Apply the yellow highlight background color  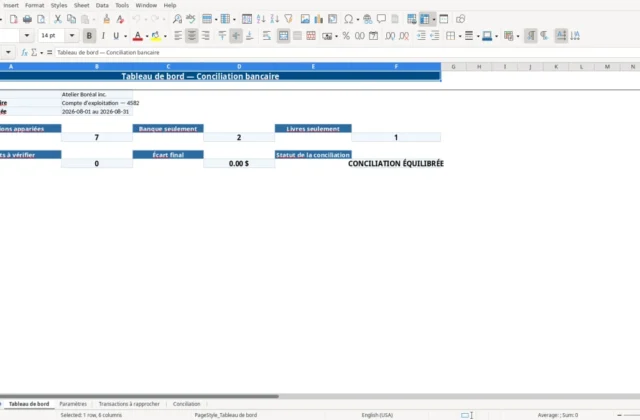click(x=156, y=36)
